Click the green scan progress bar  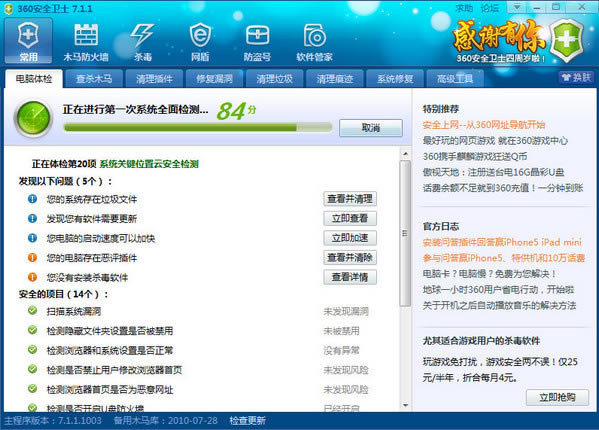(198, 128)
